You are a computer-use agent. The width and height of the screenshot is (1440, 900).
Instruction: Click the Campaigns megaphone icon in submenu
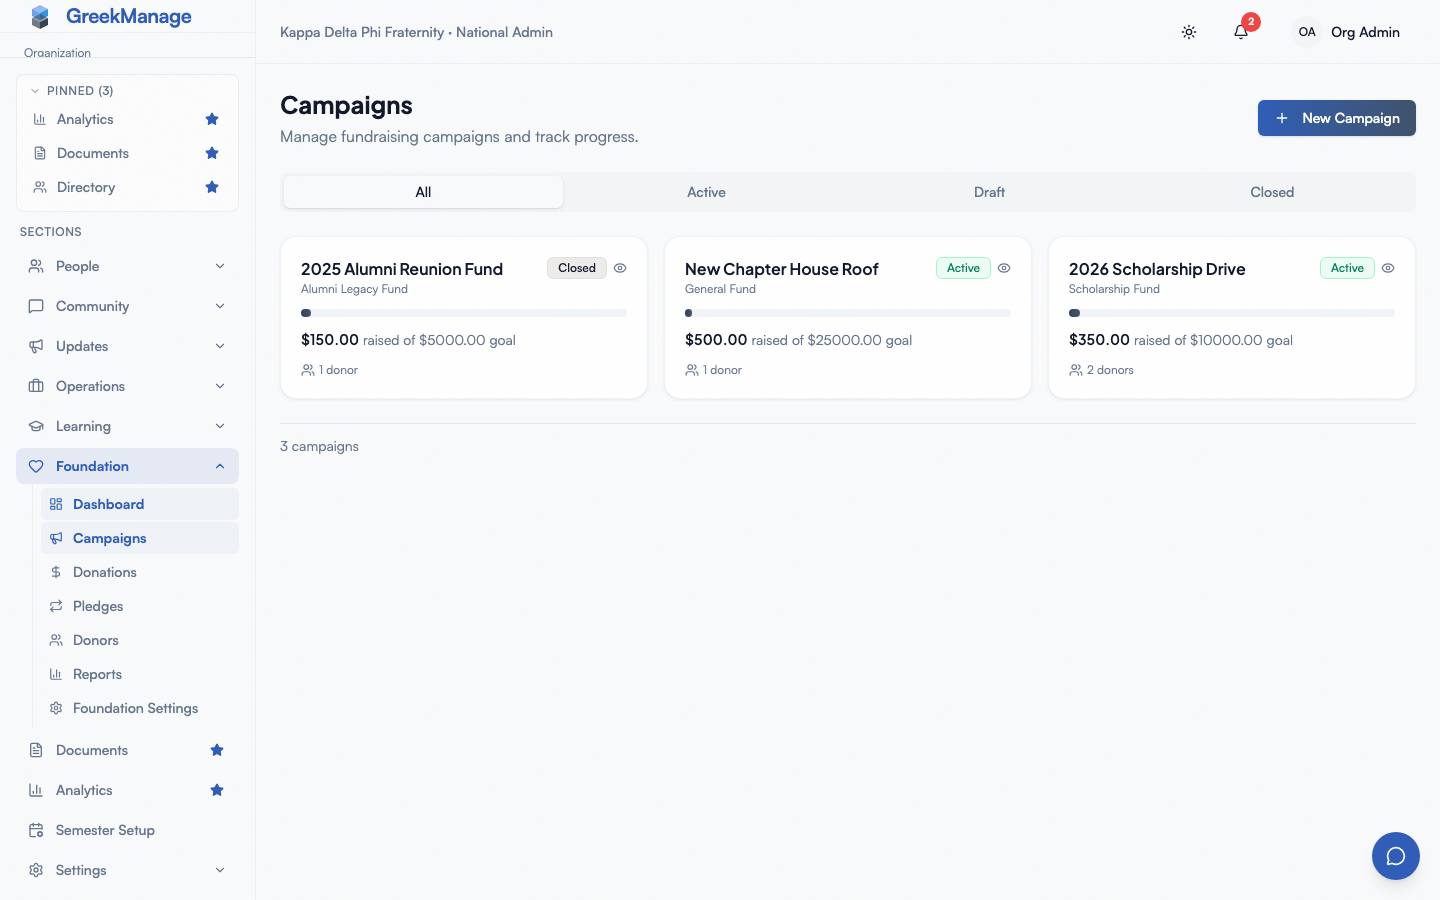coord(56,538)
